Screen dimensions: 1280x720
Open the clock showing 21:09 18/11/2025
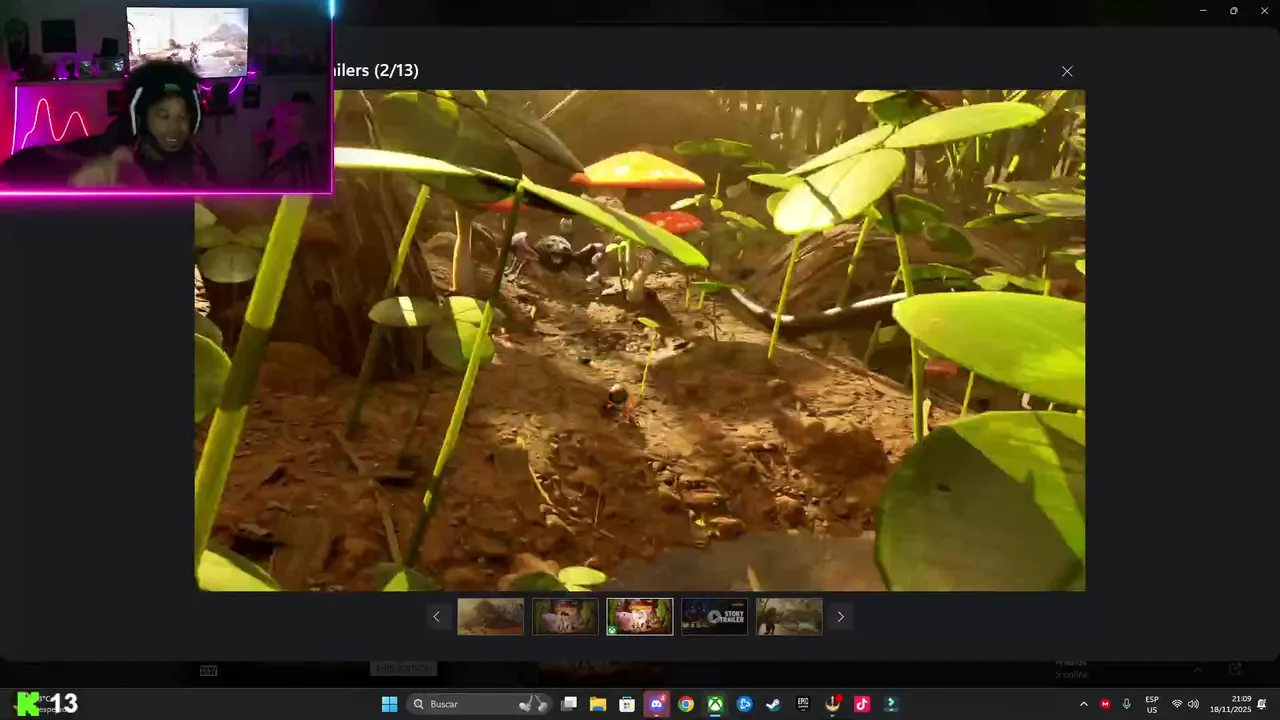click(1231, 704)
